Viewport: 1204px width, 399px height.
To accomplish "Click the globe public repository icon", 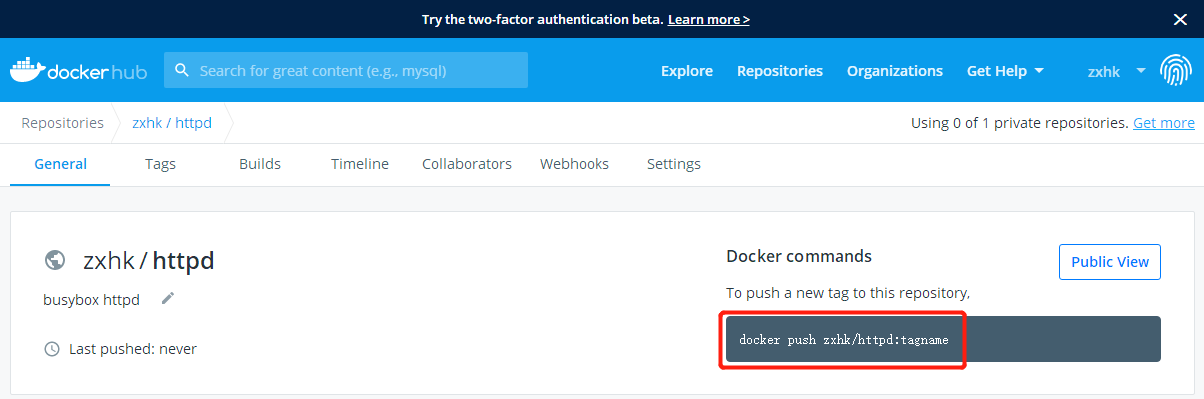I will [x=56, y=261].
